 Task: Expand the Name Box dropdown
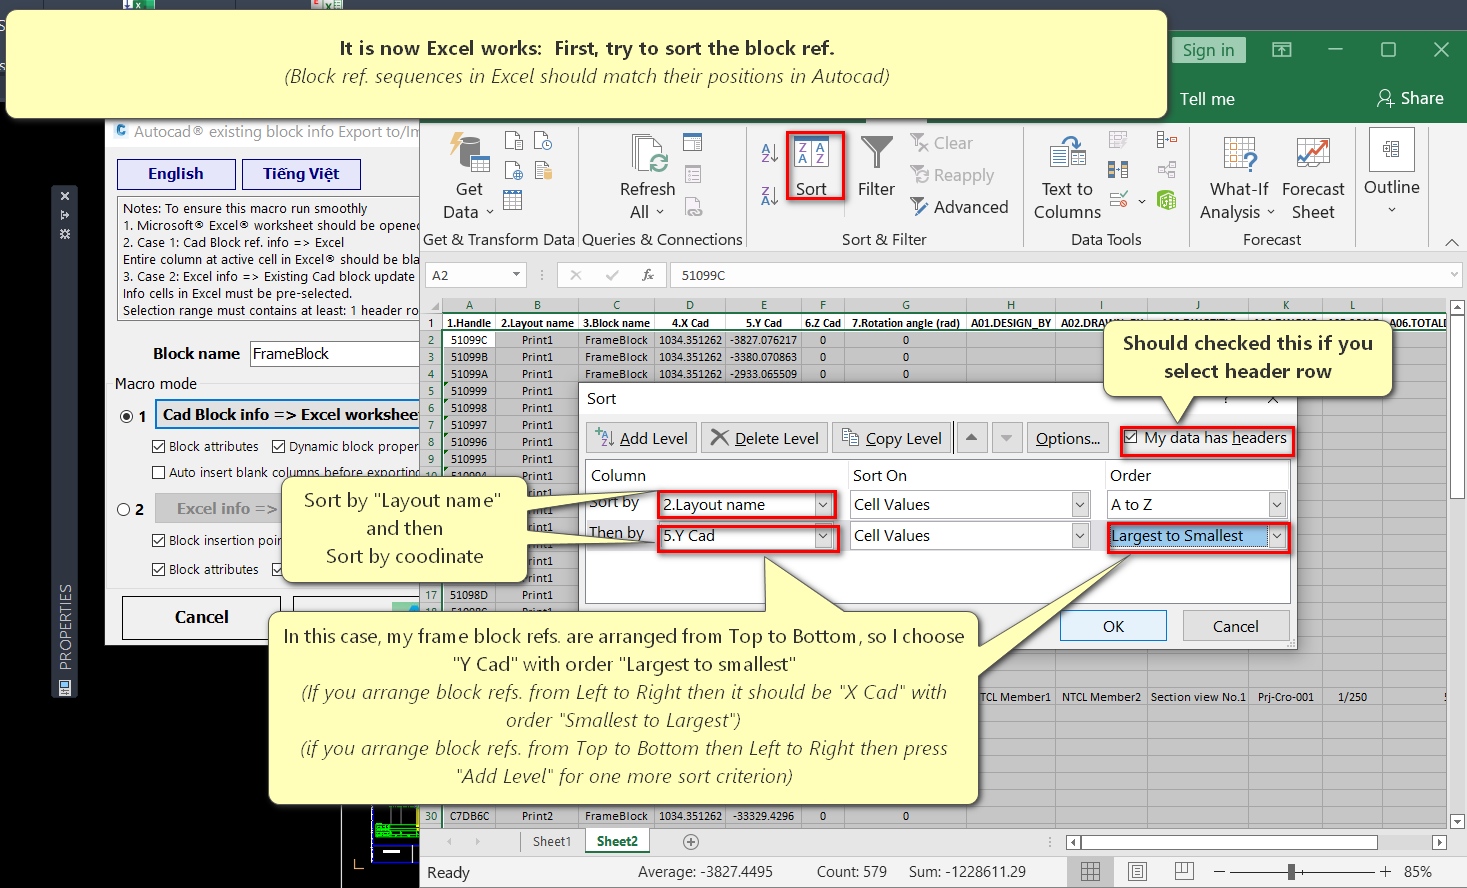[517, 275]
